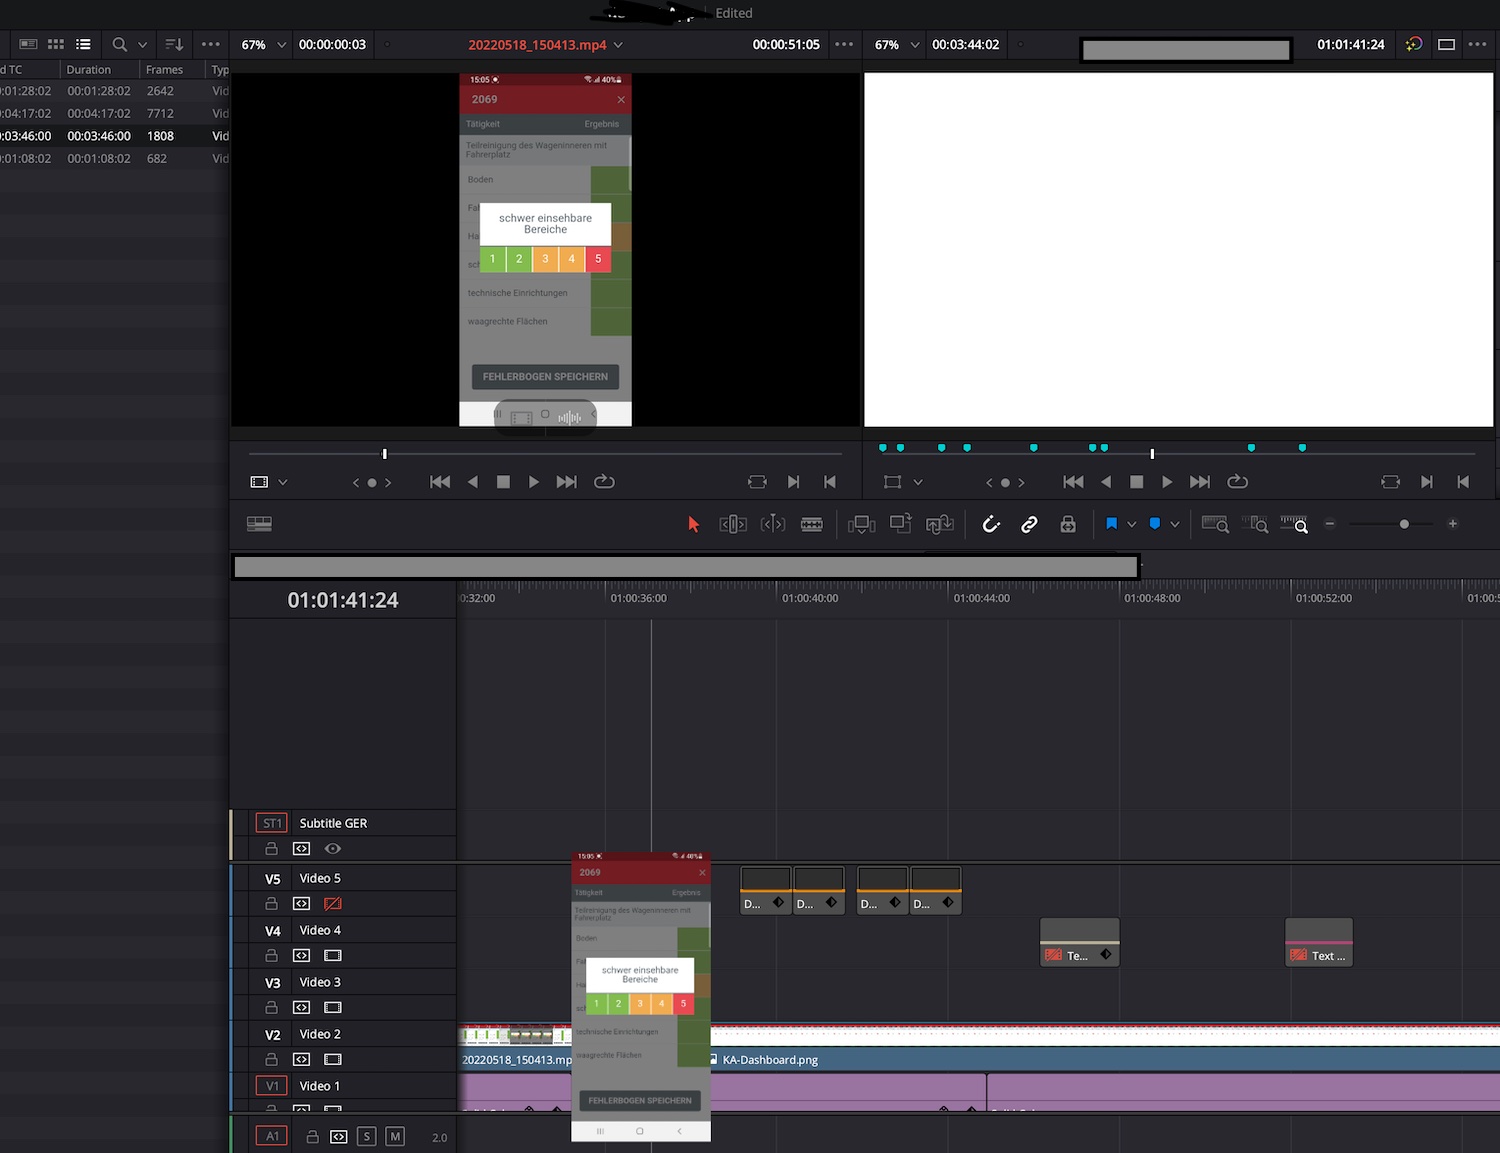1500x1153 pixels.
Task: Toggle auto select on Video 2 track
Action: coord(301,1059)
